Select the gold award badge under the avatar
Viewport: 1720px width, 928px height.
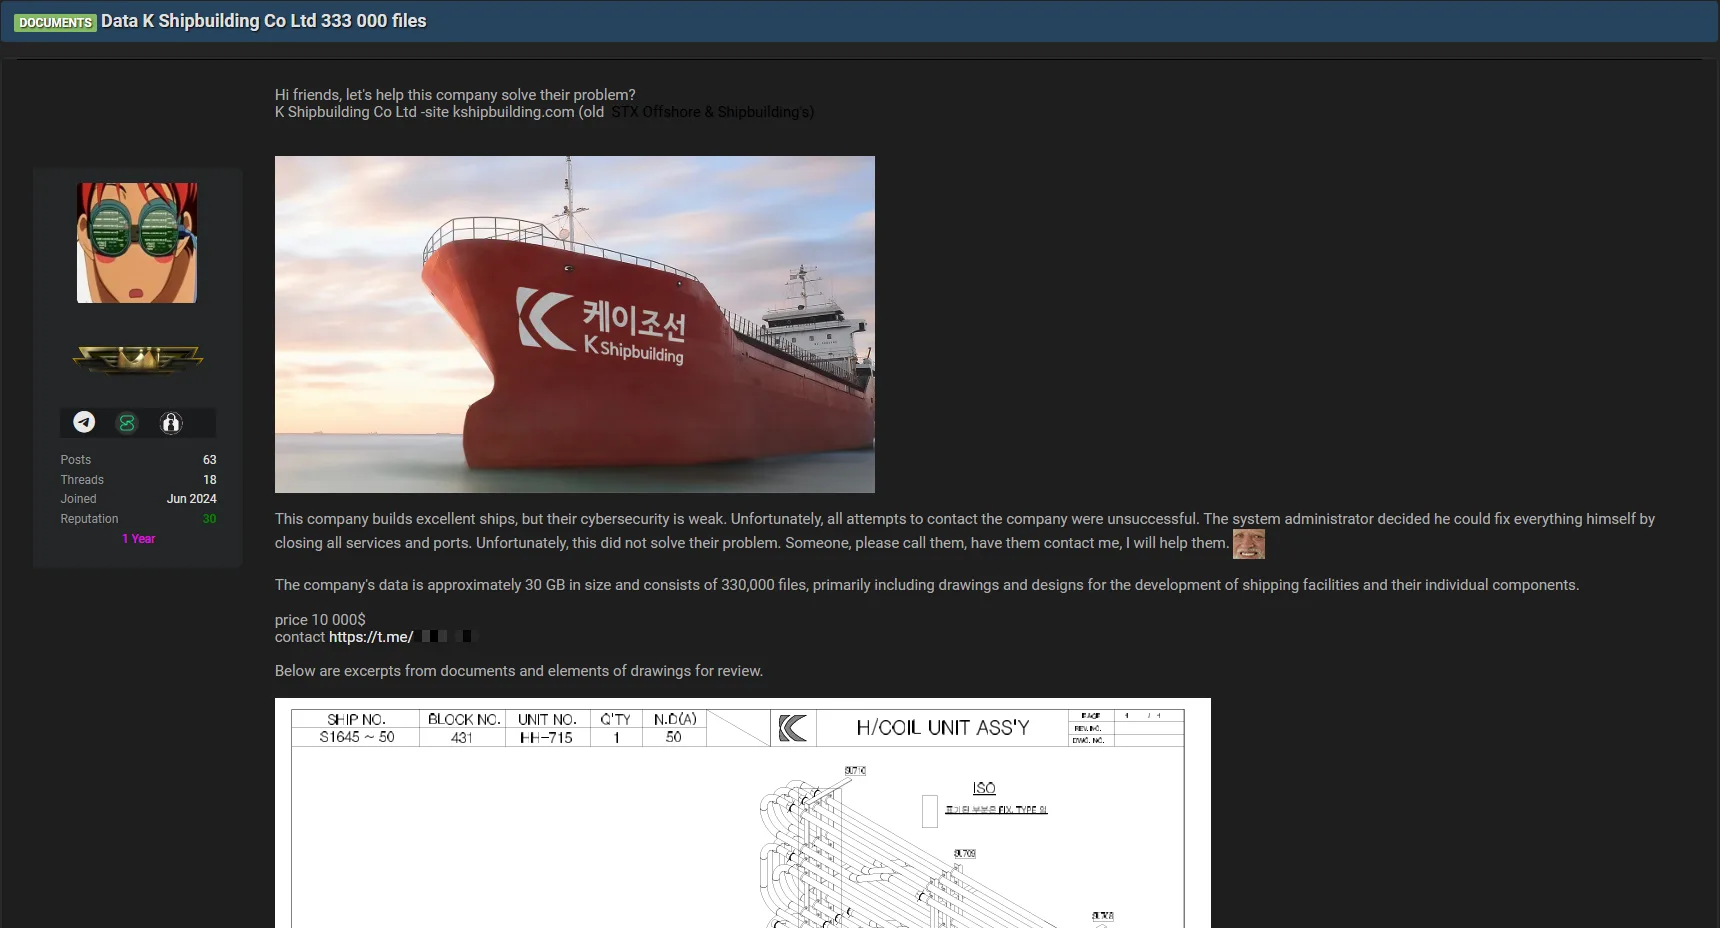(137, 360)
